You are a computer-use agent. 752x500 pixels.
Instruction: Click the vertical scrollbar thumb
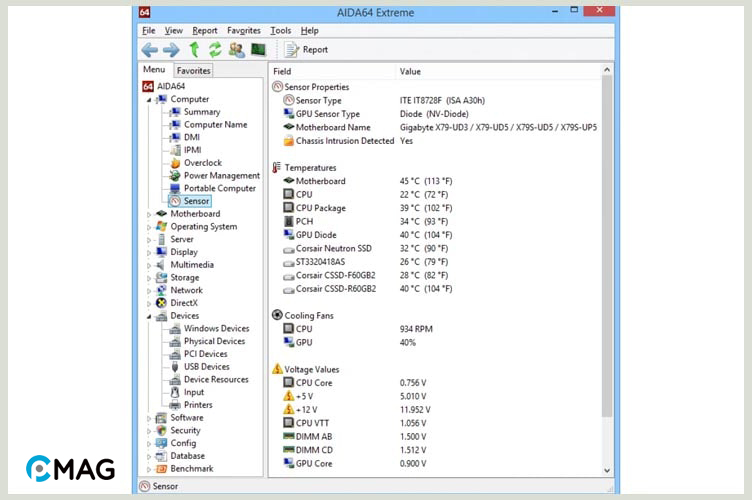pyautogui.click(x=607, y=246)
